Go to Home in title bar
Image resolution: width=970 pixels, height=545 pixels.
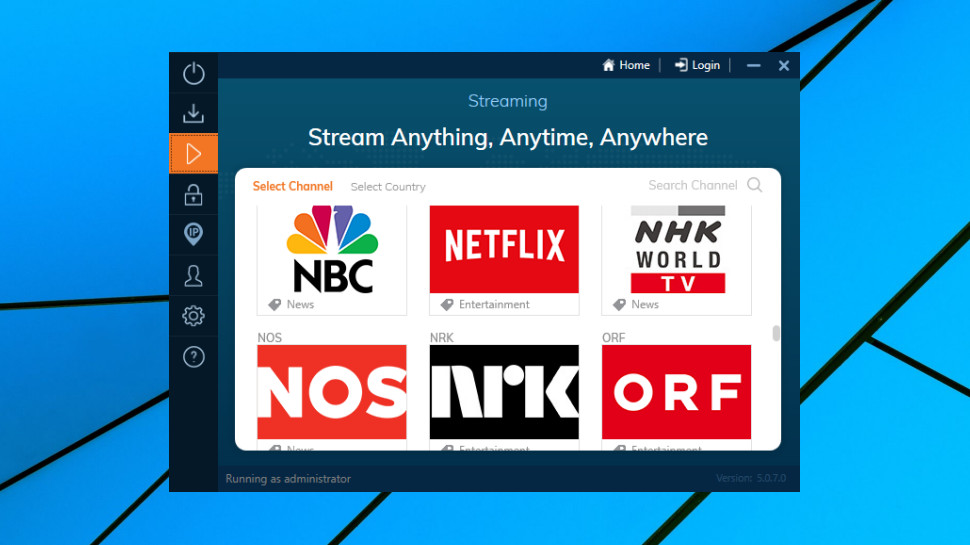[626, 65]
